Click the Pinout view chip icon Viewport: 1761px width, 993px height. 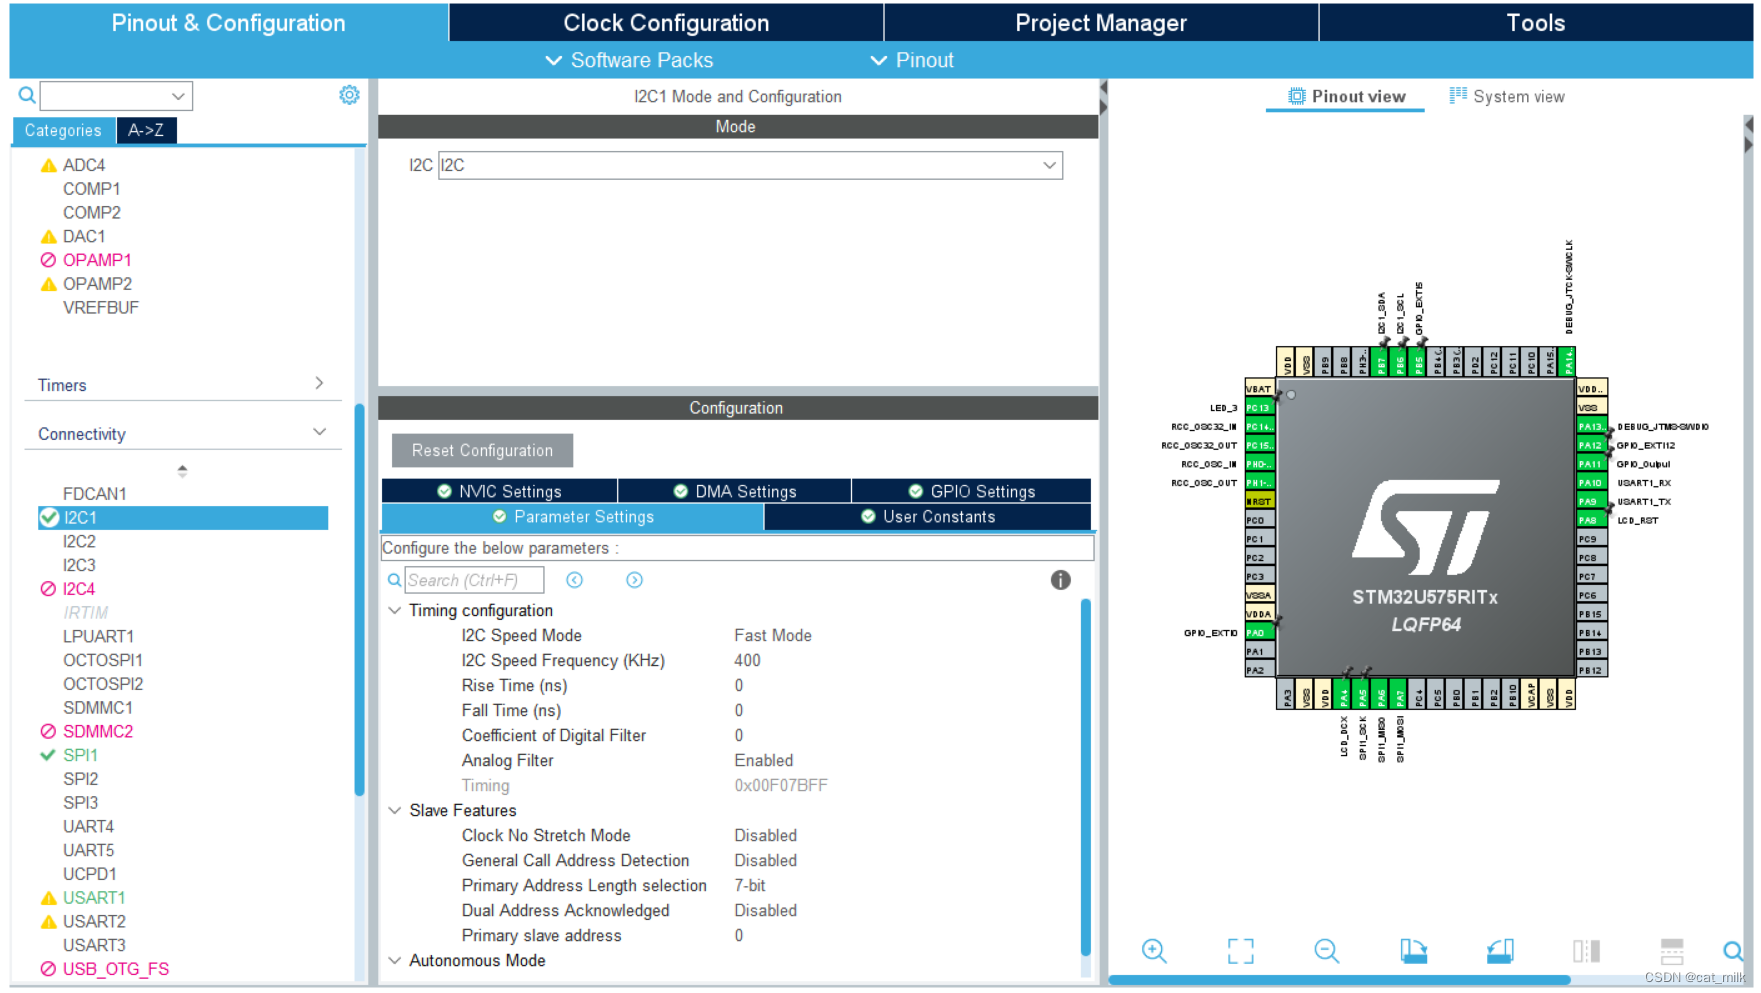1296,96
